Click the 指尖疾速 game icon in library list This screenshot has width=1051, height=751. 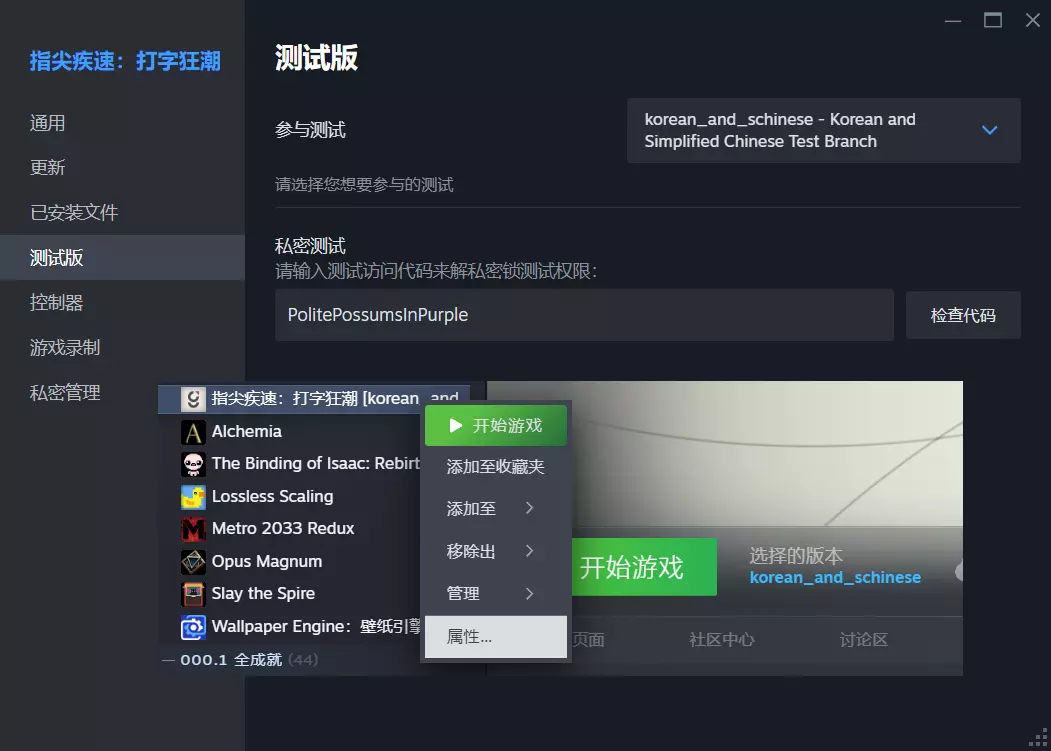pos(193,399)
